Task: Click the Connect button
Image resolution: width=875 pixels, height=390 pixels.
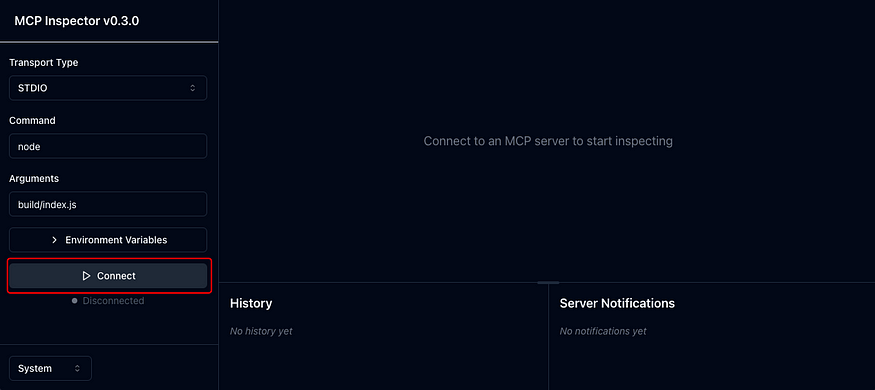Action: point(108,276)
